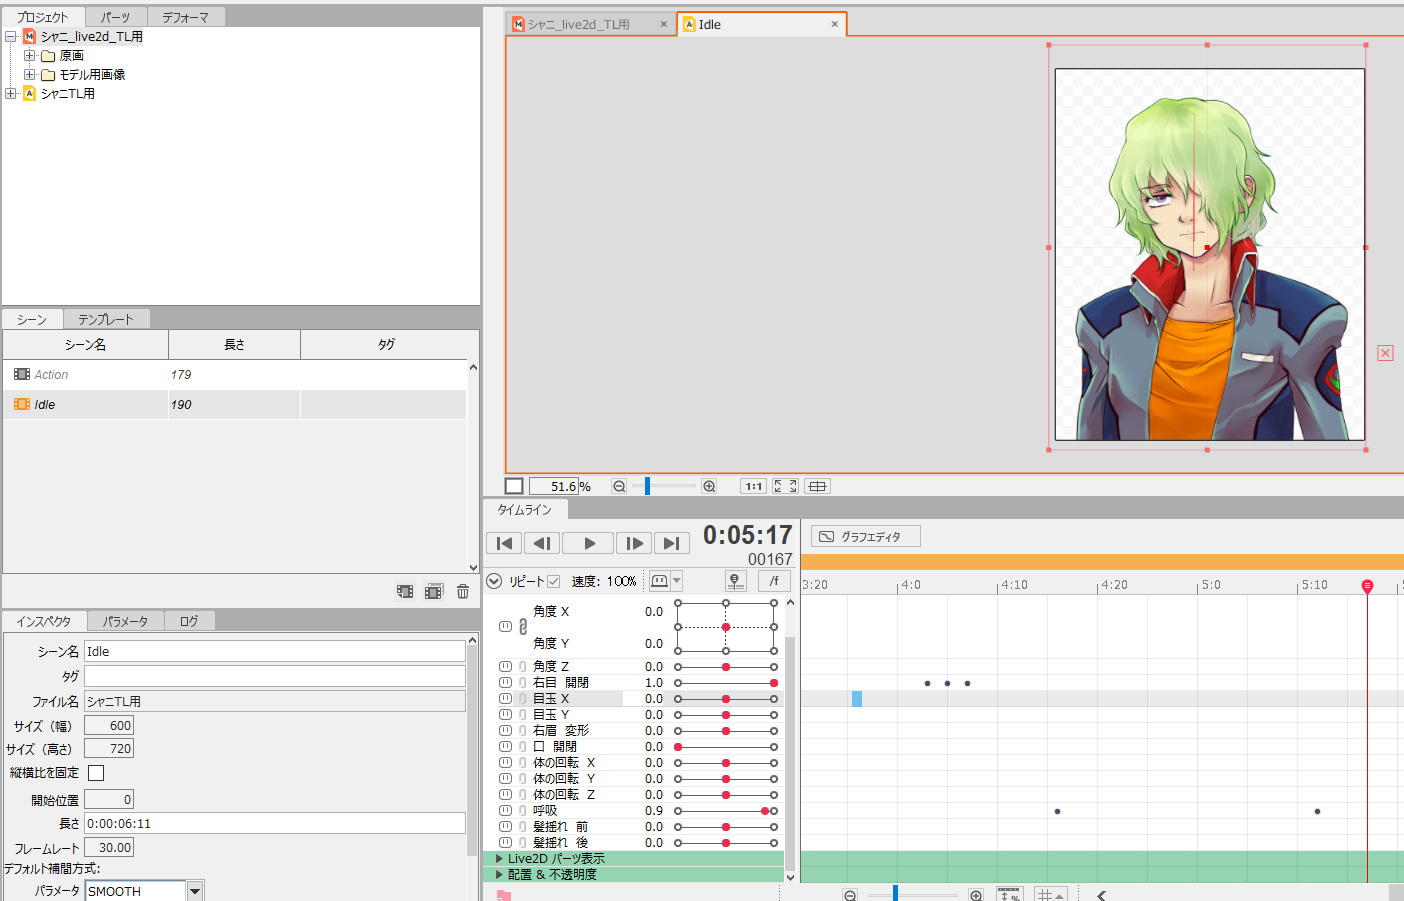Toggle the リピート repeat checkbox
Viewport: 1404px width, 901px height.
coord(553,581)
